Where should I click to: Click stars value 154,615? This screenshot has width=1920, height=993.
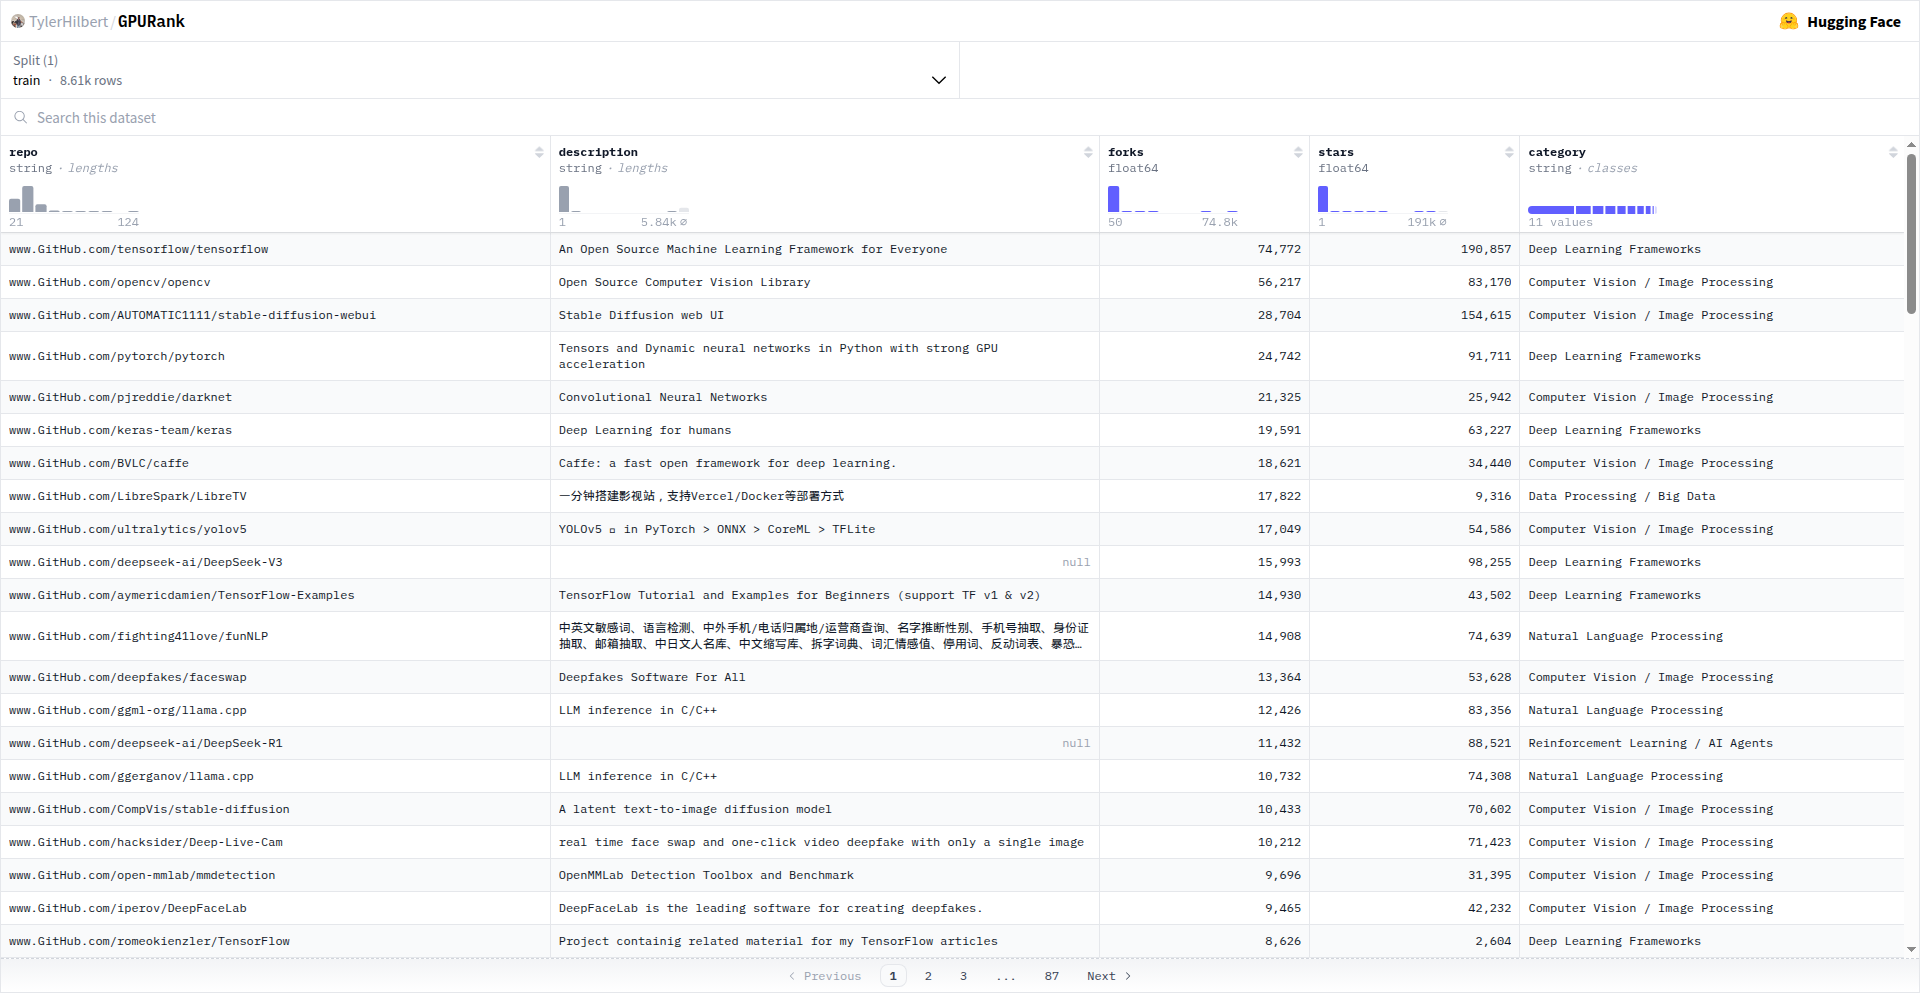point(1486,315)
